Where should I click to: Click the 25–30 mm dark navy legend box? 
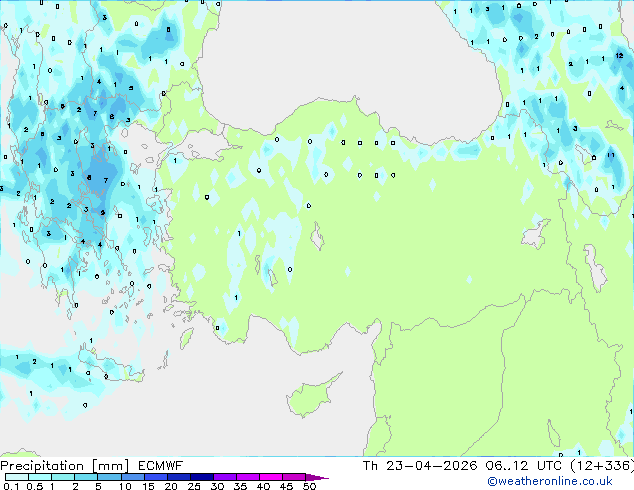tap(201, 477)
